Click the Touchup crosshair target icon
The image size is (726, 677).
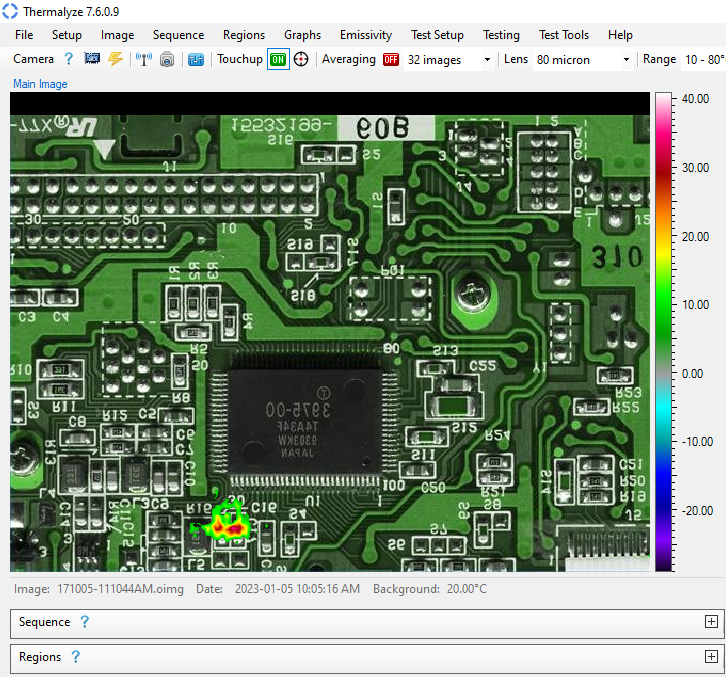[x=301, y=59]
